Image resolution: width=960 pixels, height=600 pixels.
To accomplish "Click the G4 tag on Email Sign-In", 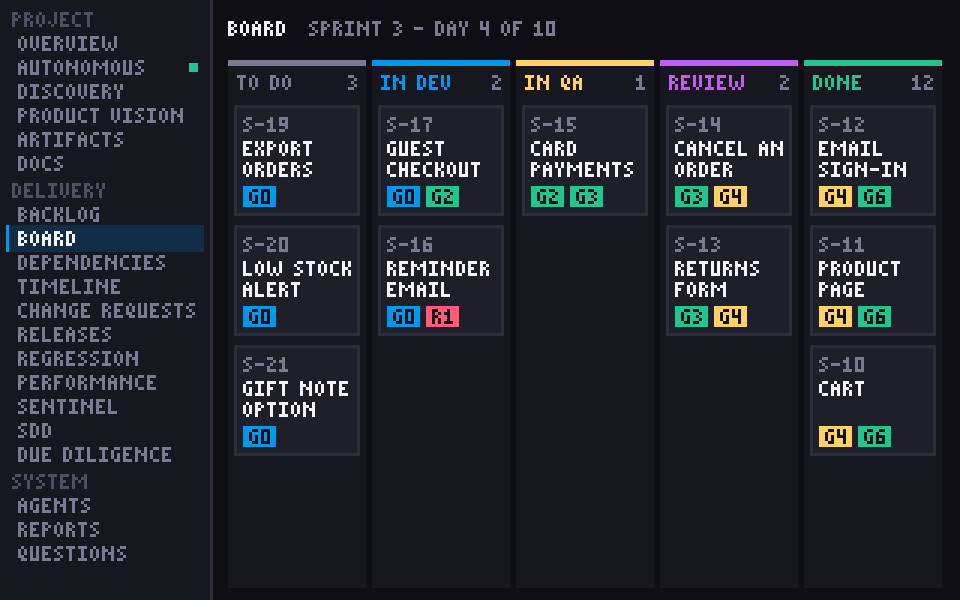I will [835, 197].
